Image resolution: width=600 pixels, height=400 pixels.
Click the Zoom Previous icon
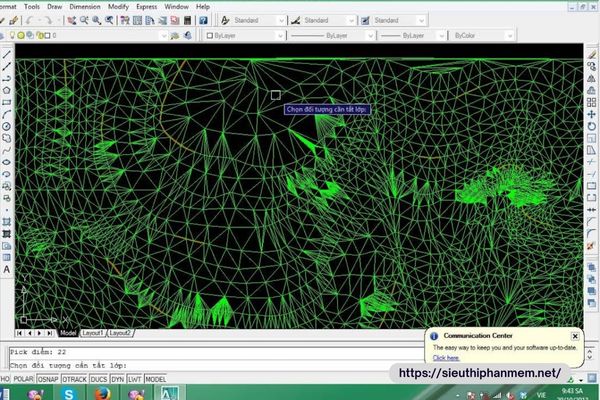[x=109, y=20]
